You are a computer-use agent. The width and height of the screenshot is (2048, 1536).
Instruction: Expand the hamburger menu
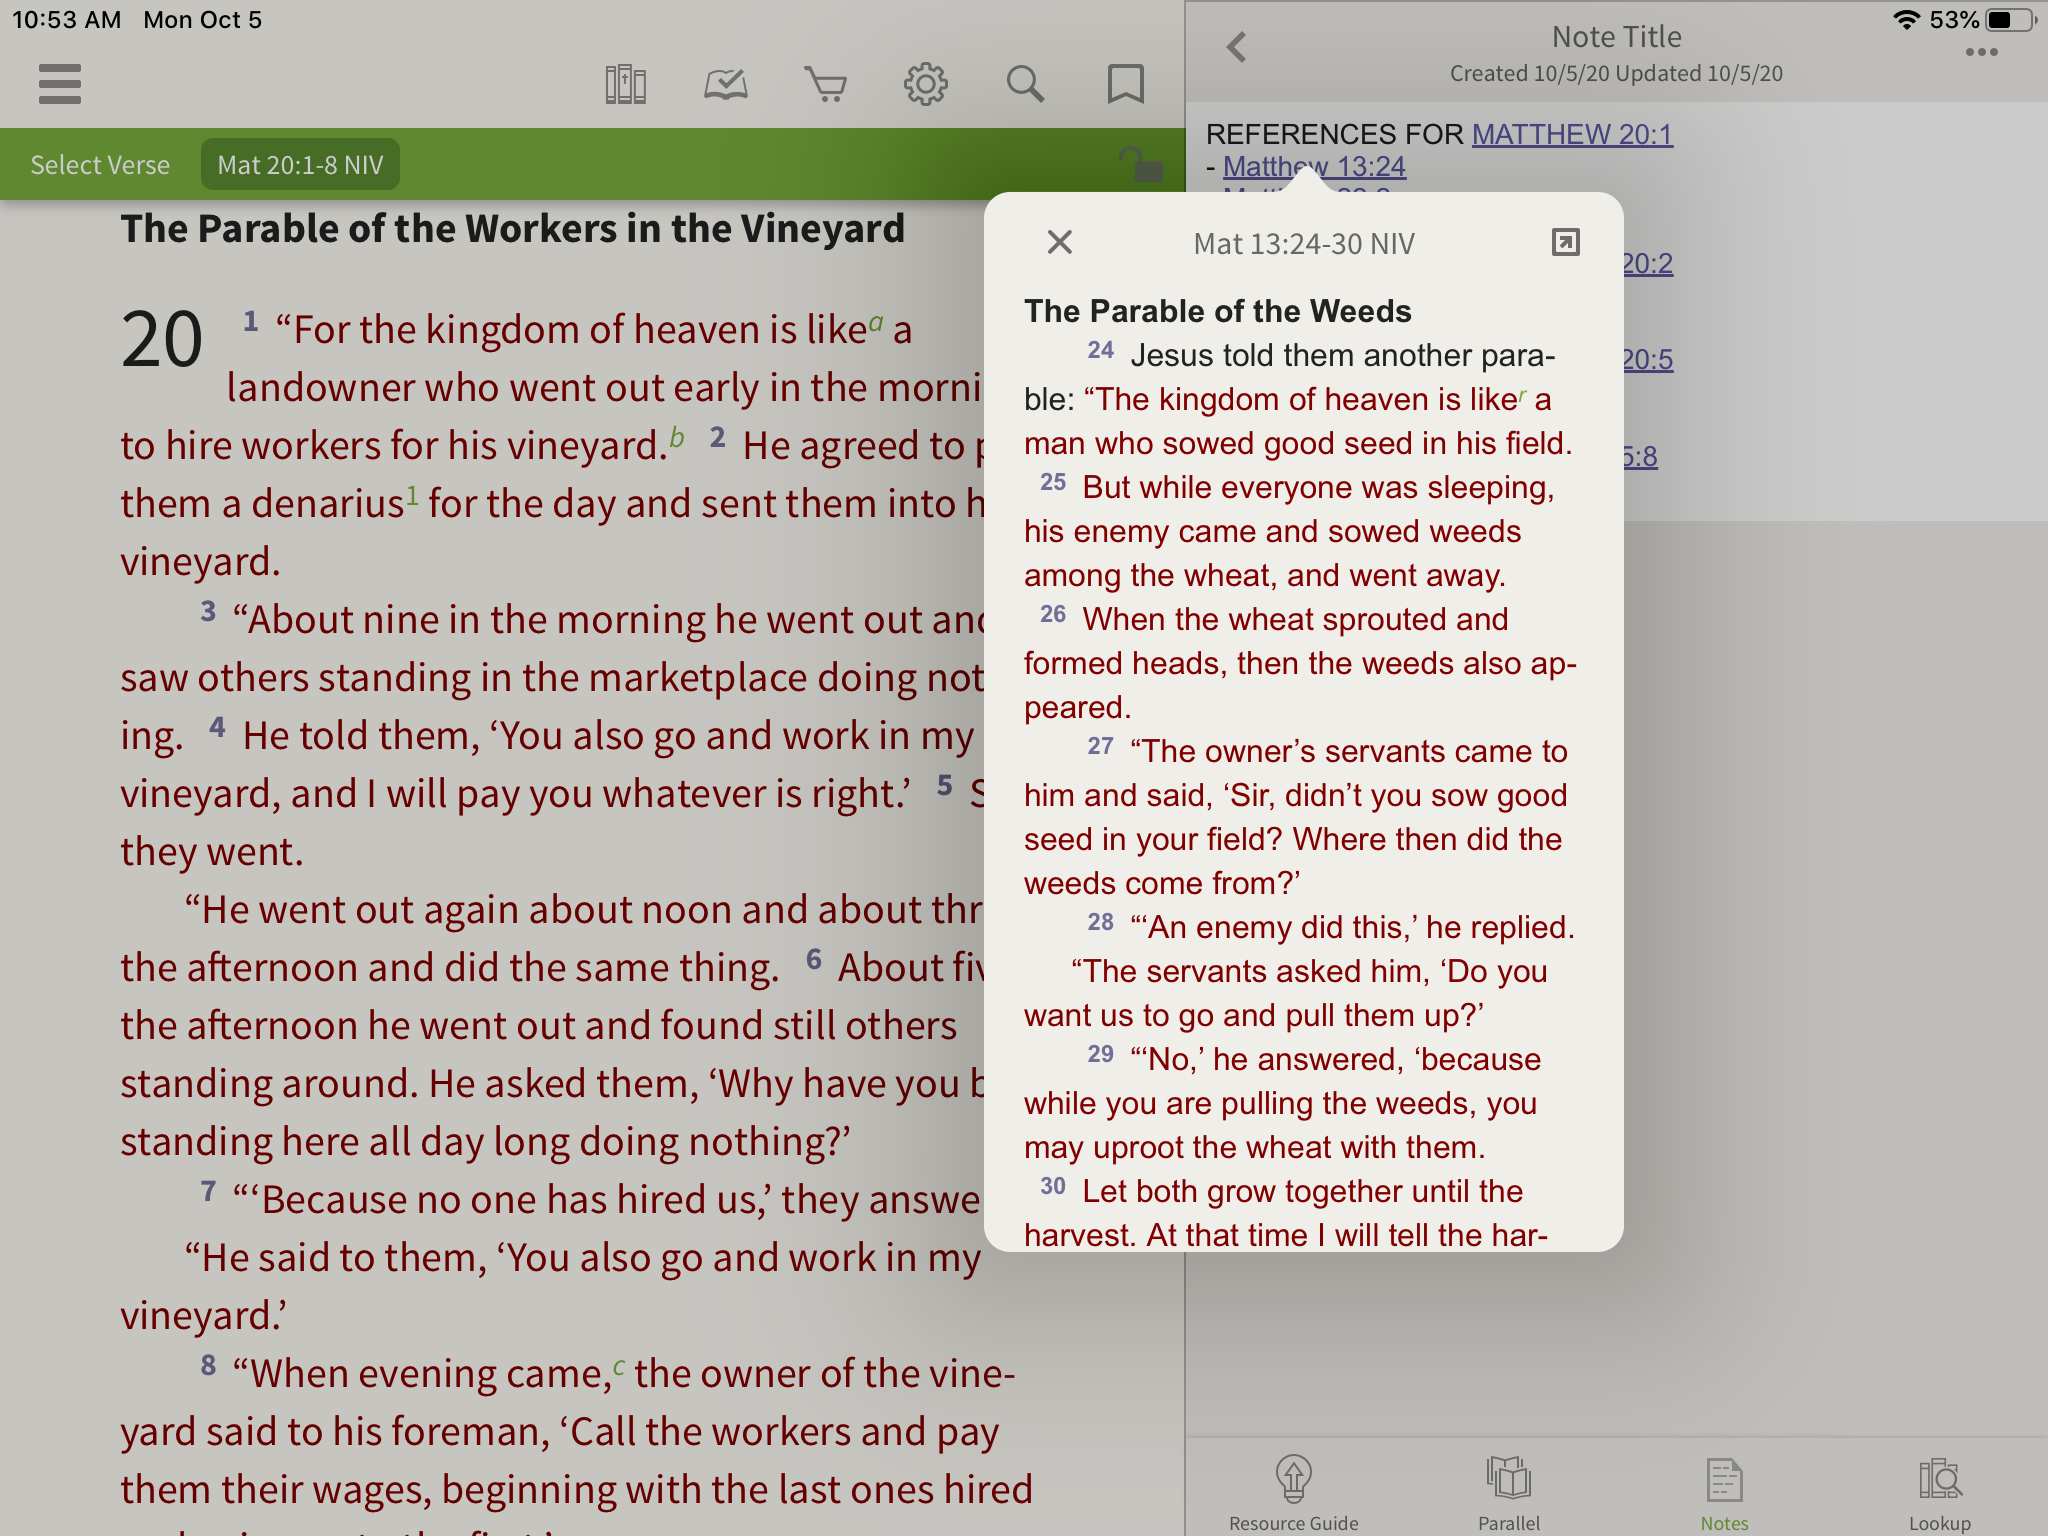point(61,81)
